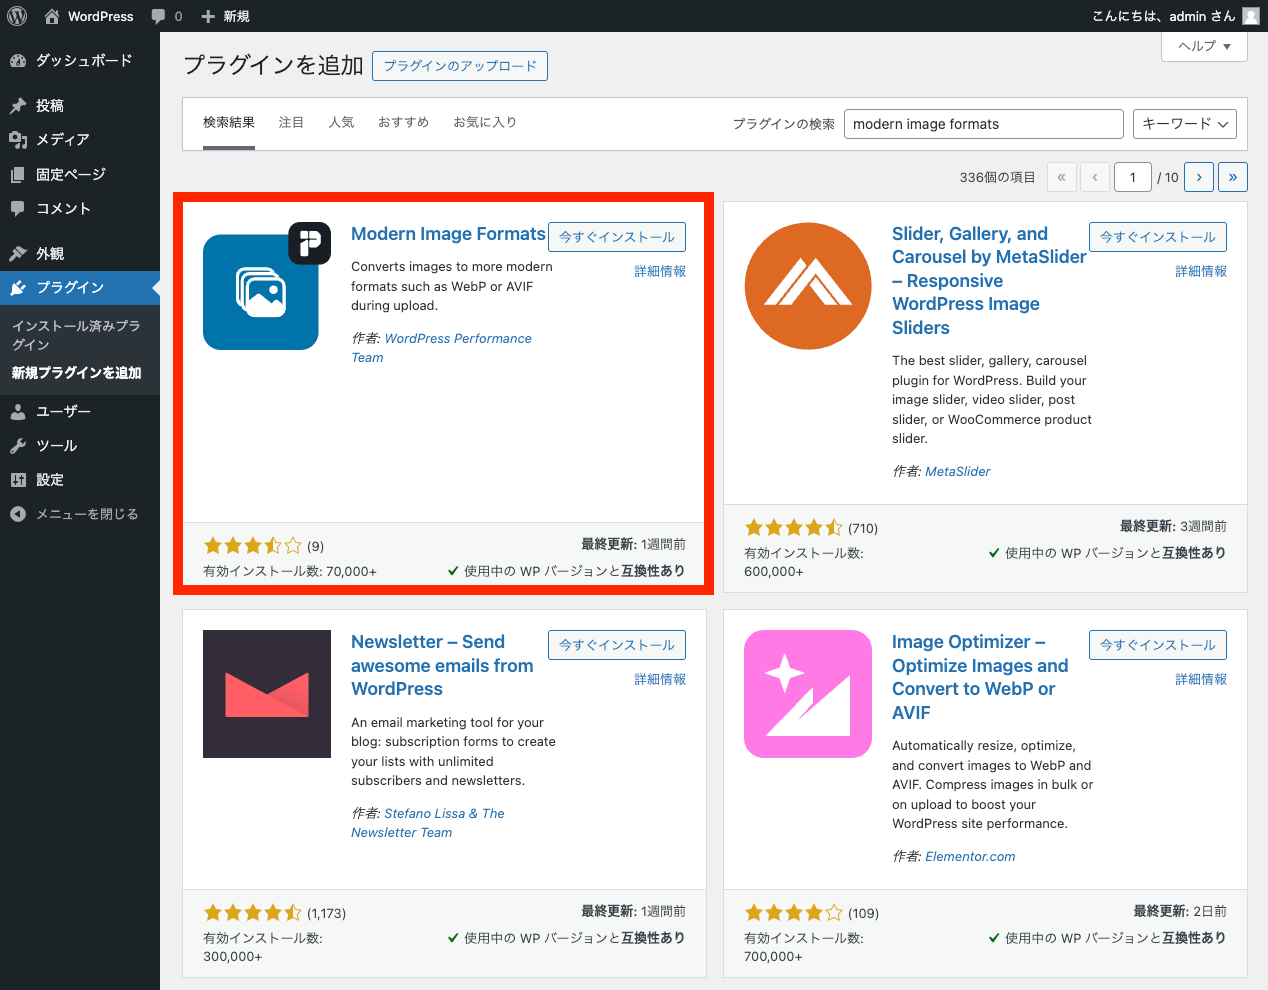Image resolution: width=1268 pixels, height=990 pixels.
Task: Install Newsletter plugin with 今すぐインストール
Action: (617, 645)
